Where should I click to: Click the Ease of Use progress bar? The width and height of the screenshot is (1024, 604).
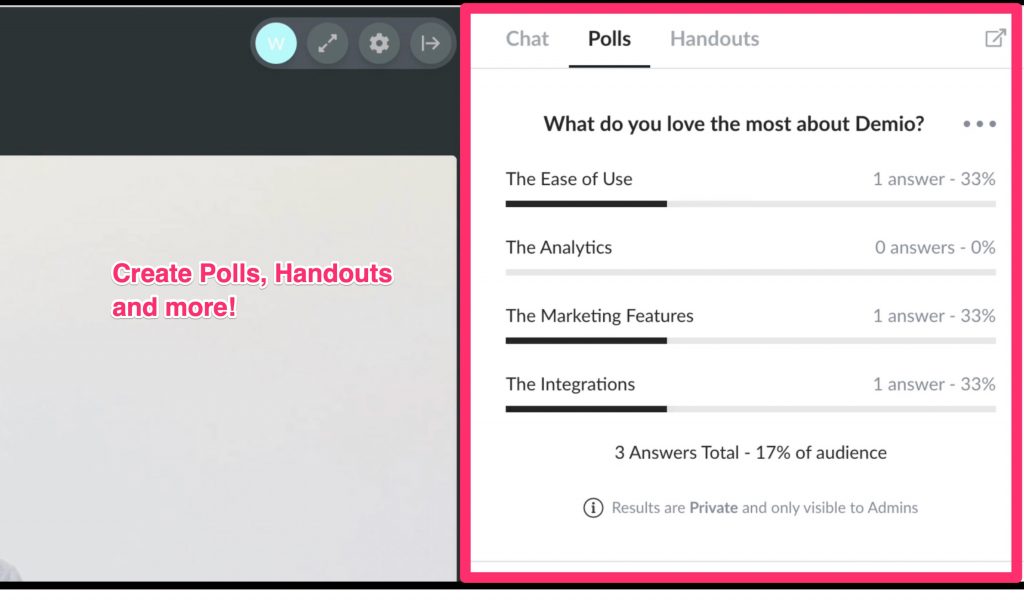pos(750,204)
